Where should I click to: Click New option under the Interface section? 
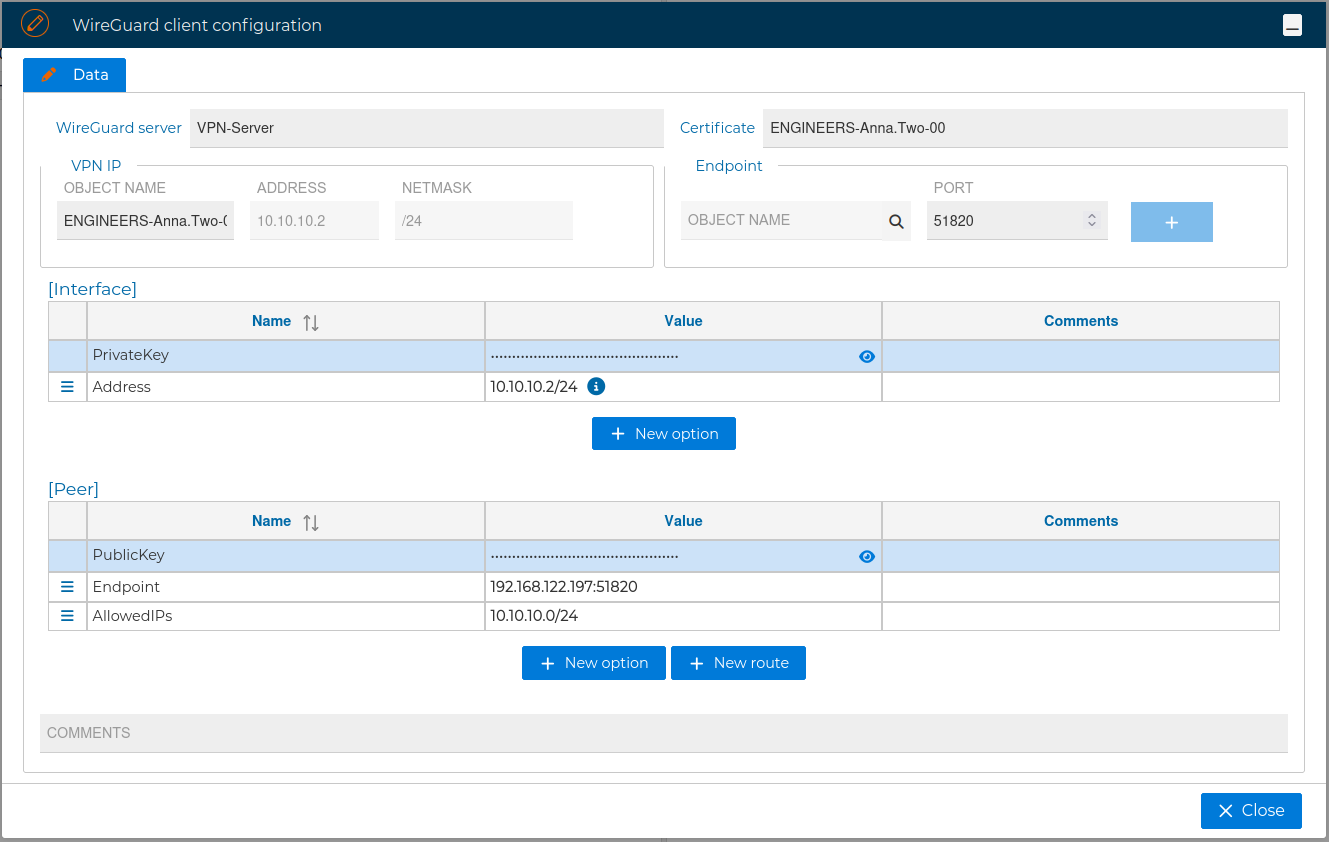[x=663, y=433]
